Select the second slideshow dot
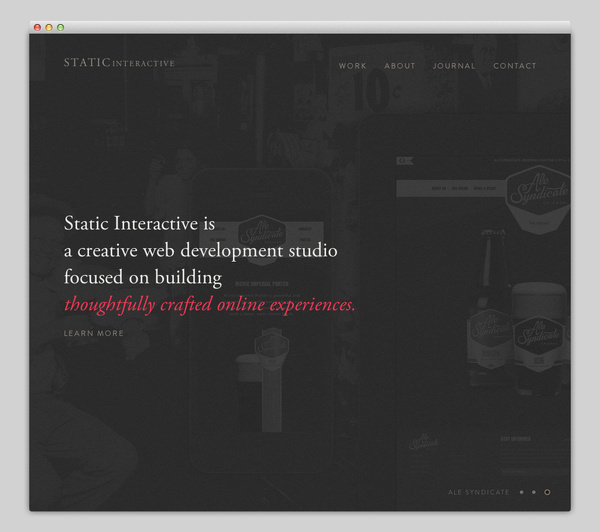Screen dimensions: 600x532 (x=534, y=492)
